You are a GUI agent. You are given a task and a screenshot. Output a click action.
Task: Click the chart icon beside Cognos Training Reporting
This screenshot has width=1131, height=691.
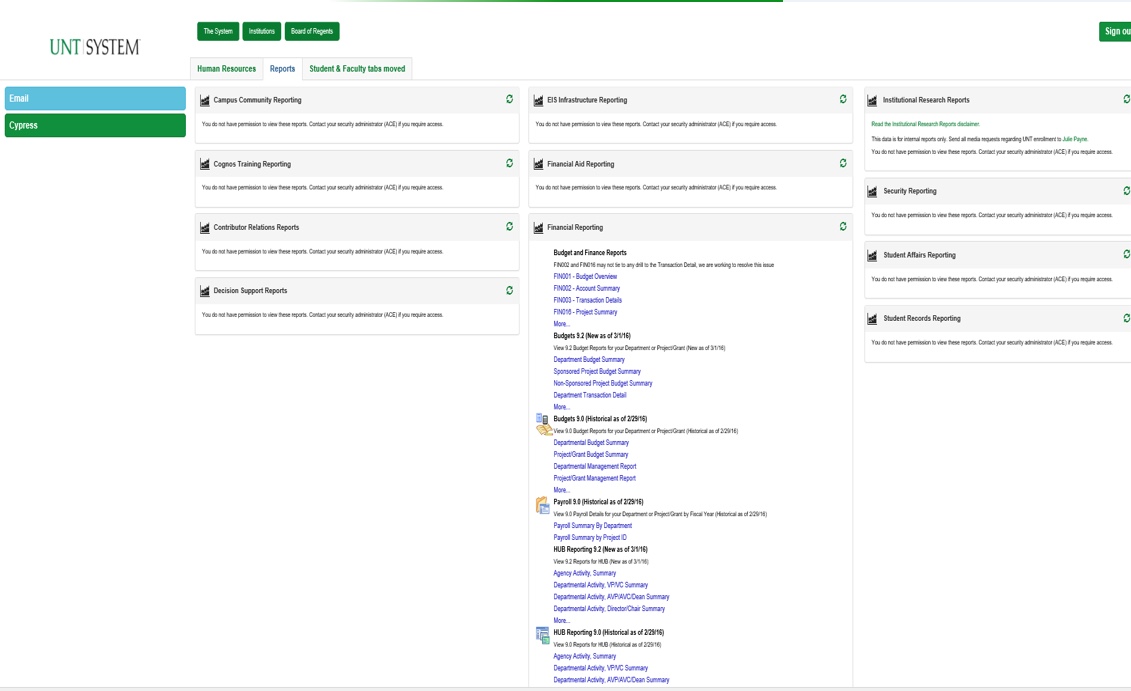click(x=205, y=164)
